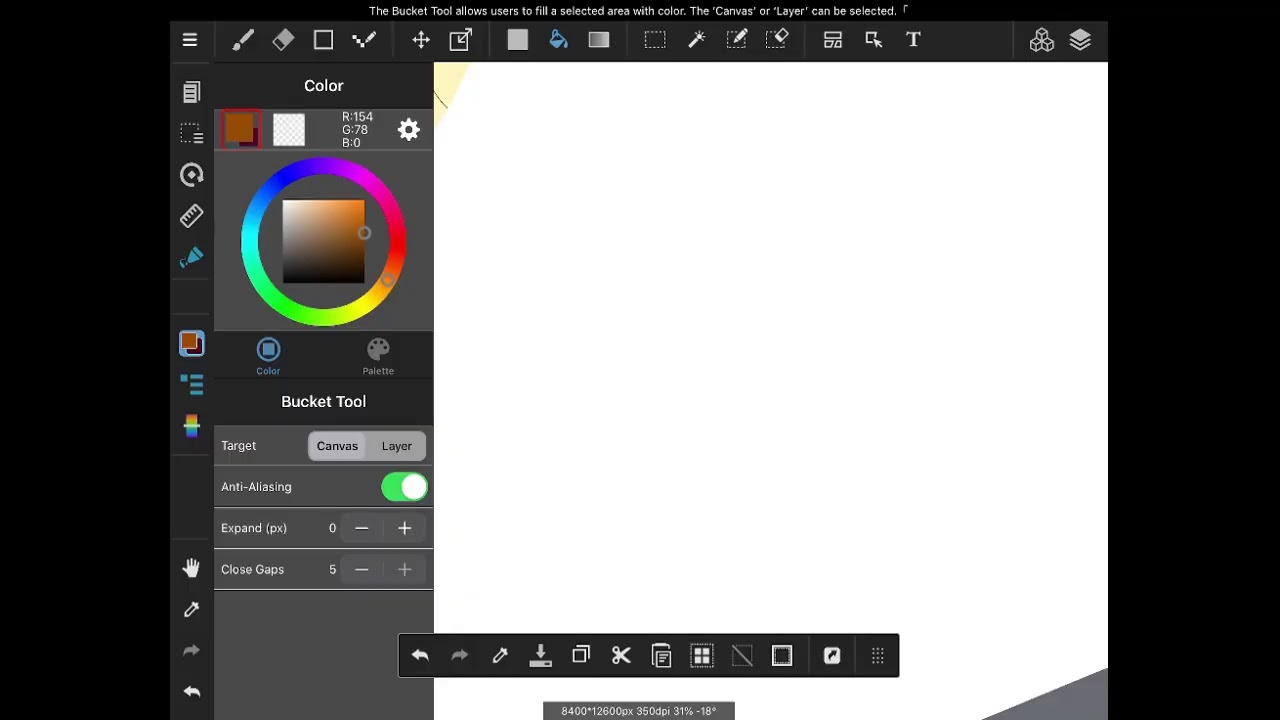Viewport: 1280px width, 720px height.
Task: Click copy icon in bottom shortcut bar
Action: tap(581, 656)
